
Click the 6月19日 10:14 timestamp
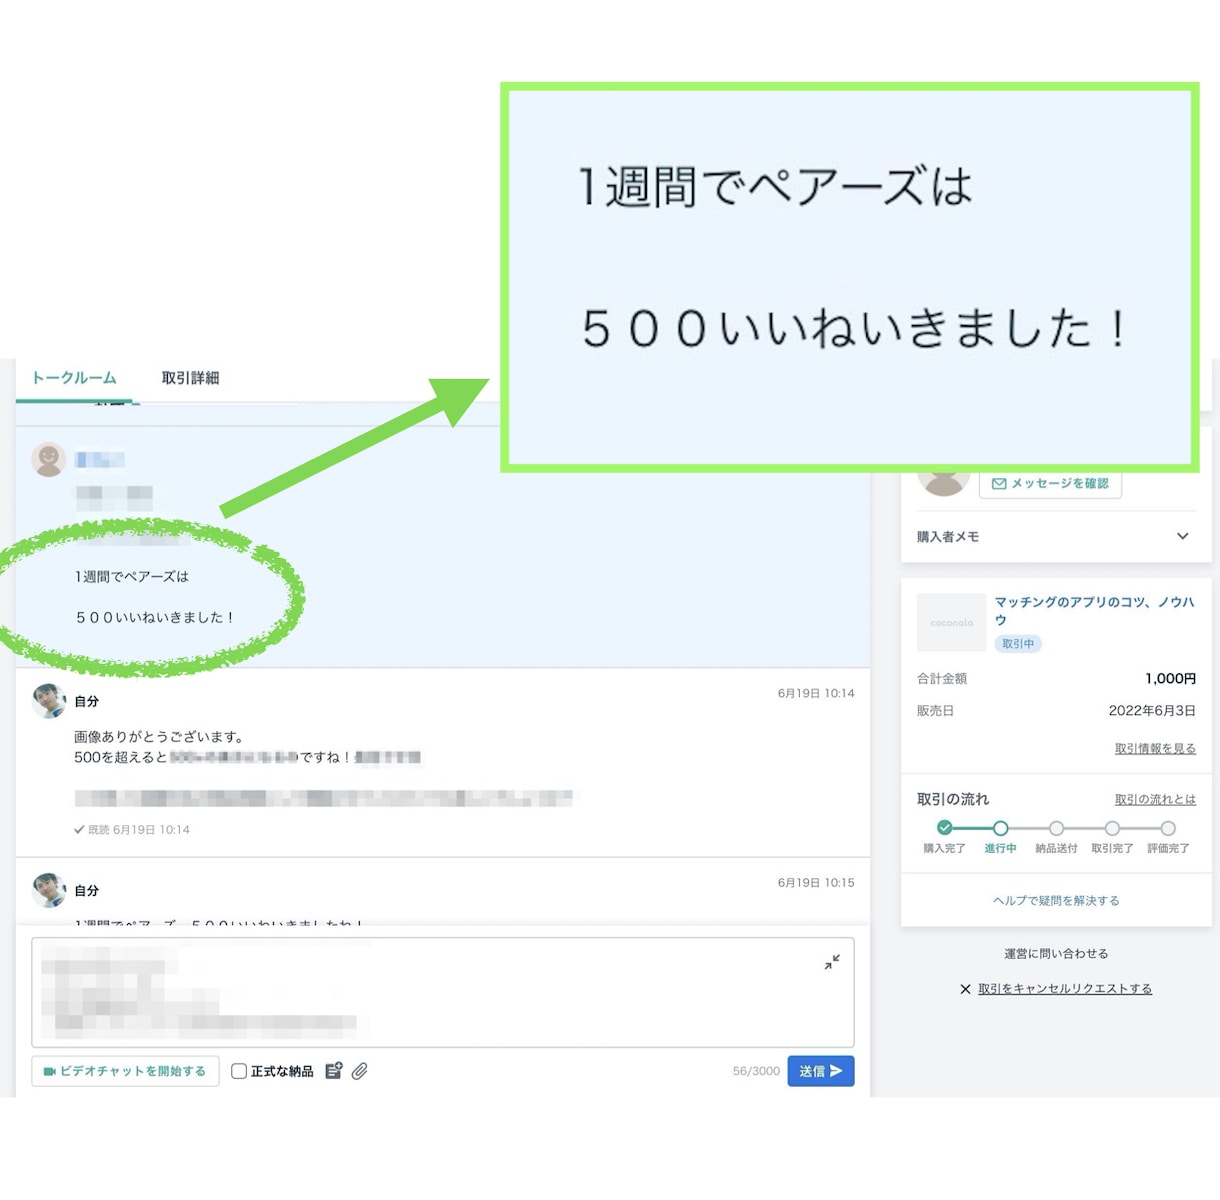(x=816, y=693)
